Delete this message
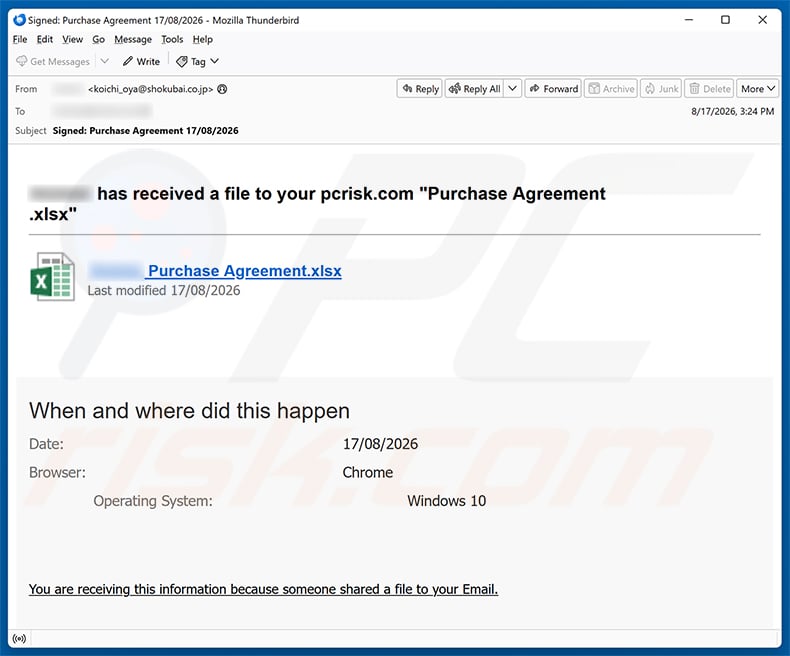 click(x=709, y=89)
